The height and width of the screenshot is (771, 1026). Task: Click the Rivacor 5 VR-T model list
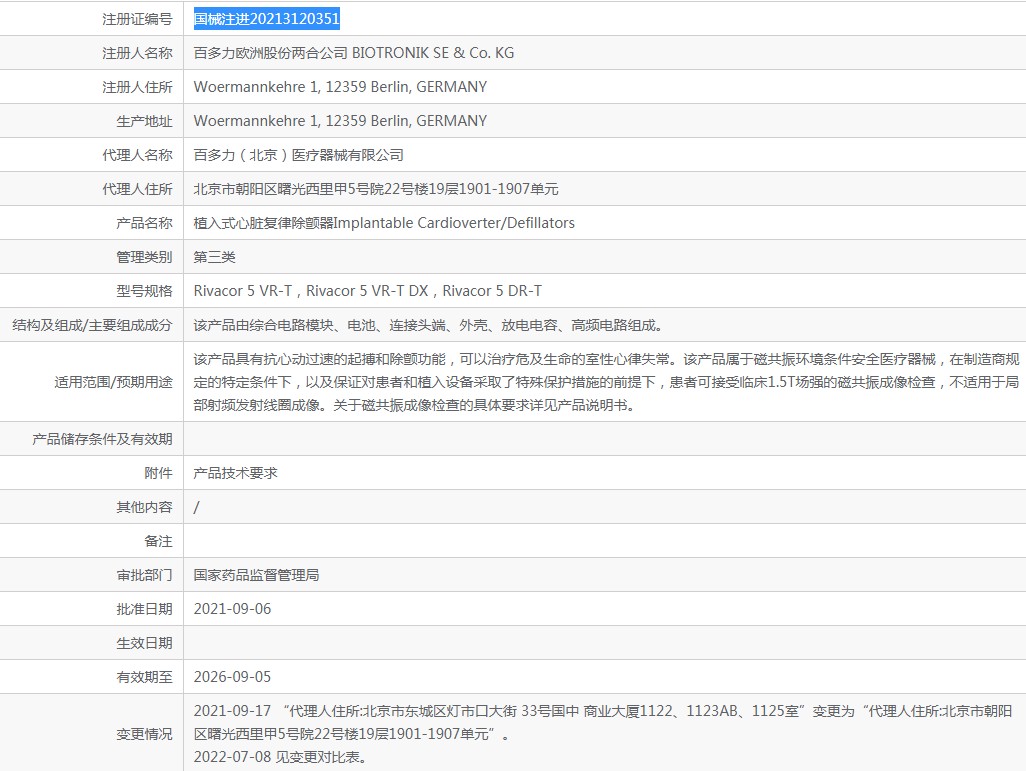click(x=368, y=291)
